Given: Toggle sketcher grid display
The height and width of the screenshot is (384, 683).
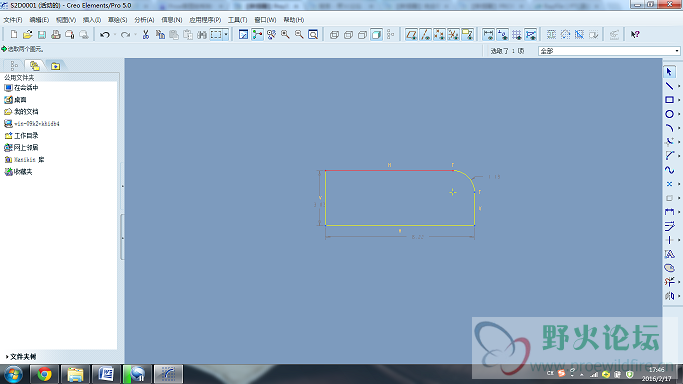Looking at the screenshot, I should point(517,34).
